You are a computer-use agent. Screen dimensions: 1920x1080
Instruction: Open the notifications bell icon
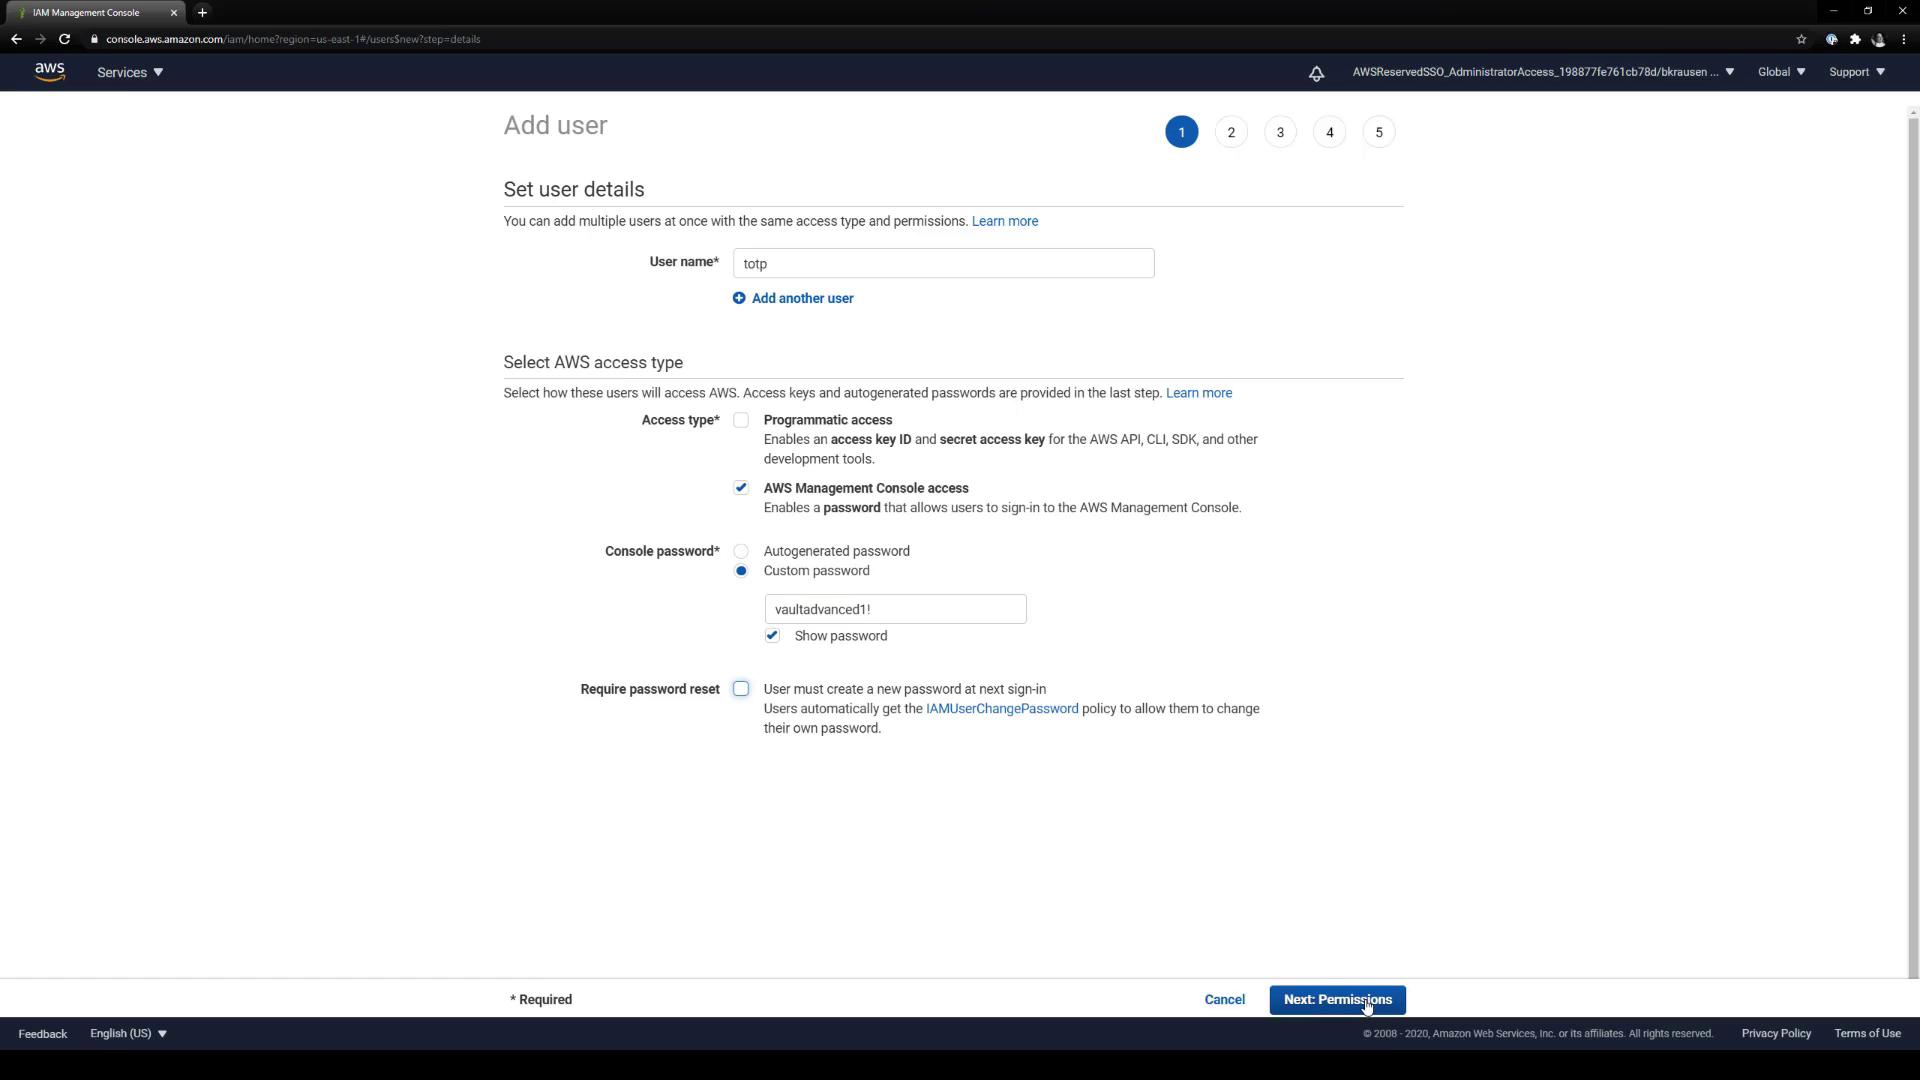click(x=1316, y=73)
